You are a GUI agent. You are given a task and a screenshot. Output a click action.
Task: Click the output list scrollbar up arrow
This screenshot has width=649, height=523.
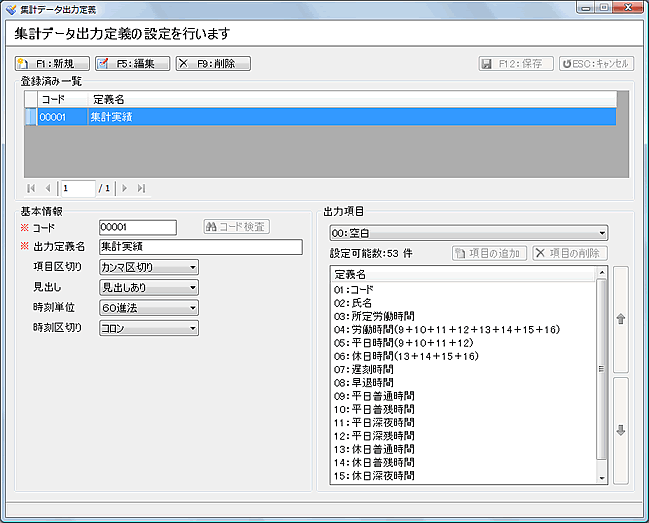(601, 273)
